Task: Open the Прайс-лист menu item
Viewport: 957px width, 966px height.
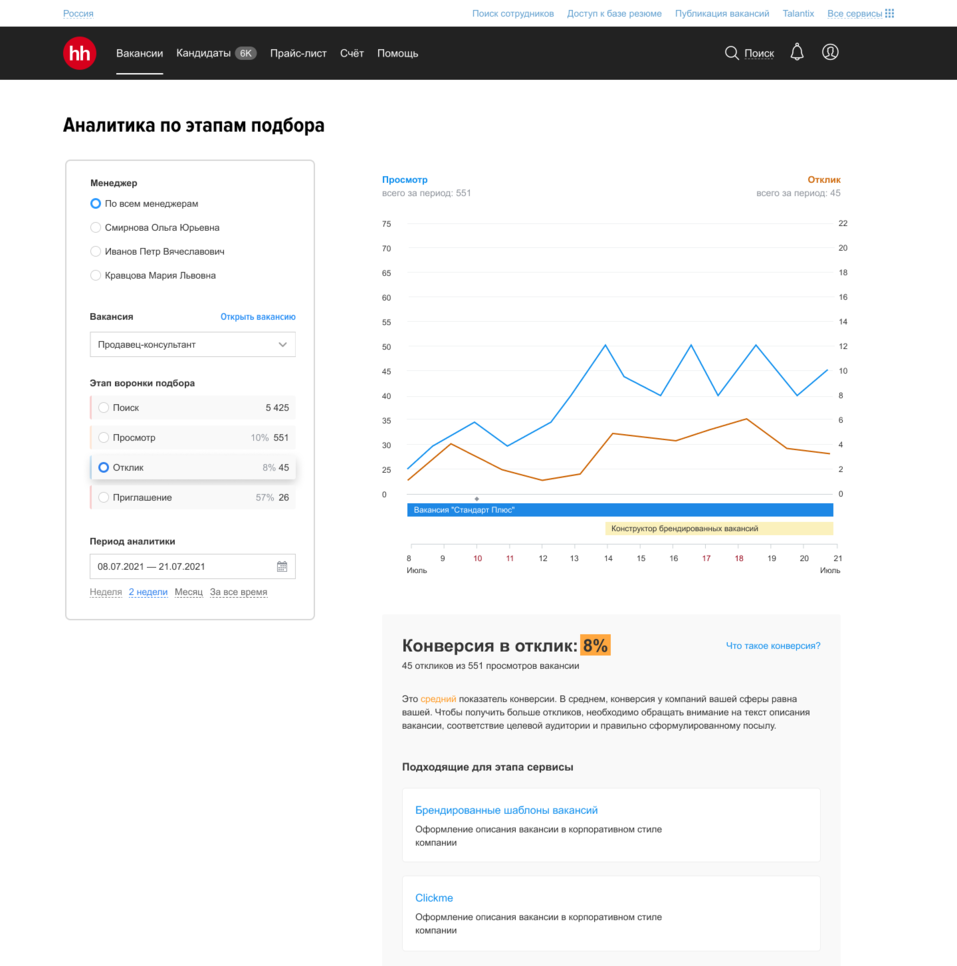Action: (298, 53)
